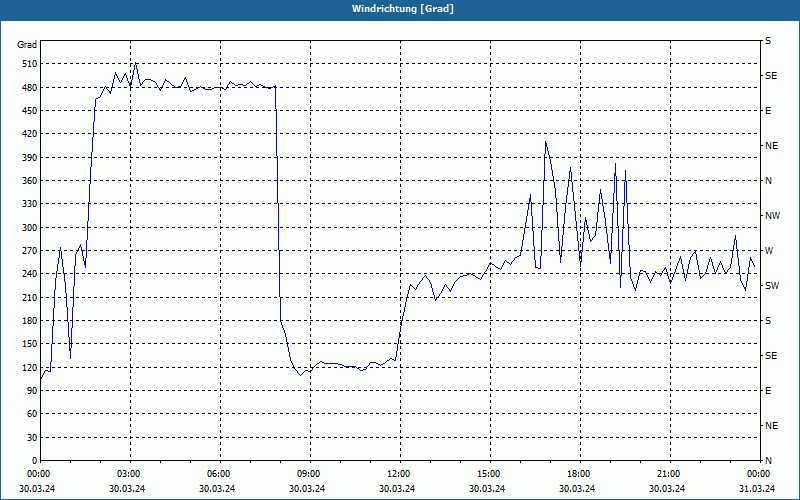Screen dimensions: 800x500
Task: Click the SW compass label
Action: click(772, 286)
